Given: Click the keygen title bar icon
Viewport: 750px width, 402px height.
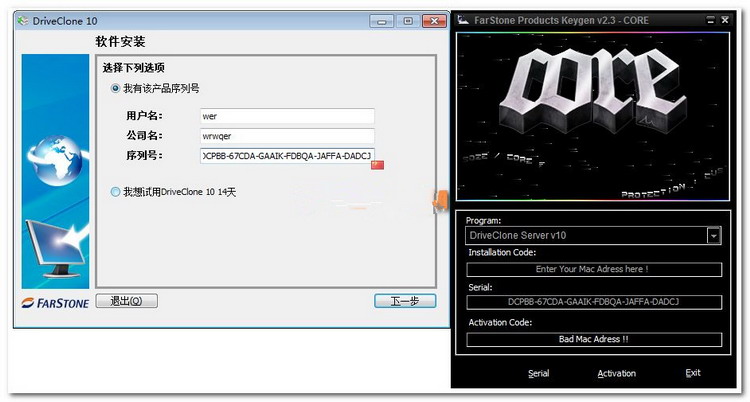Looking at the screenshot, I should tap(463, 20).
